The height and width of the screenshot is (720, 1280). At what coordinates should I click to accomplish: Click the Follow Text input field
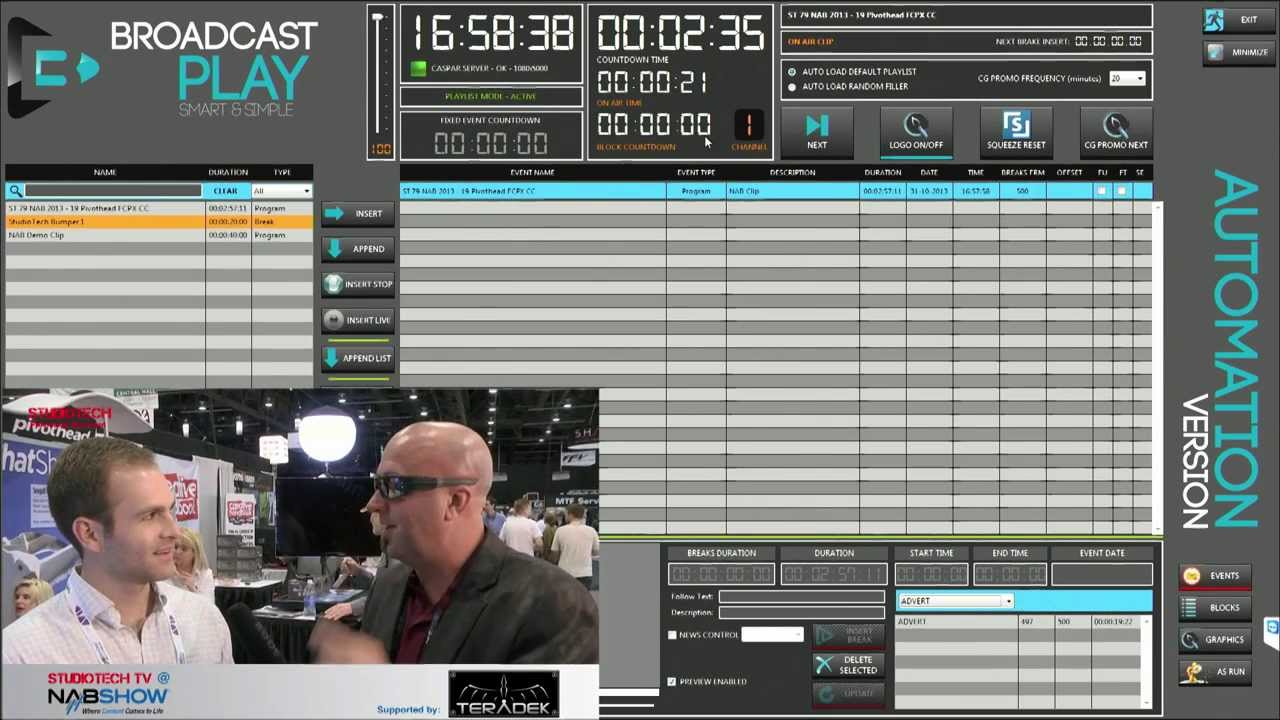(x=801, y=597)
